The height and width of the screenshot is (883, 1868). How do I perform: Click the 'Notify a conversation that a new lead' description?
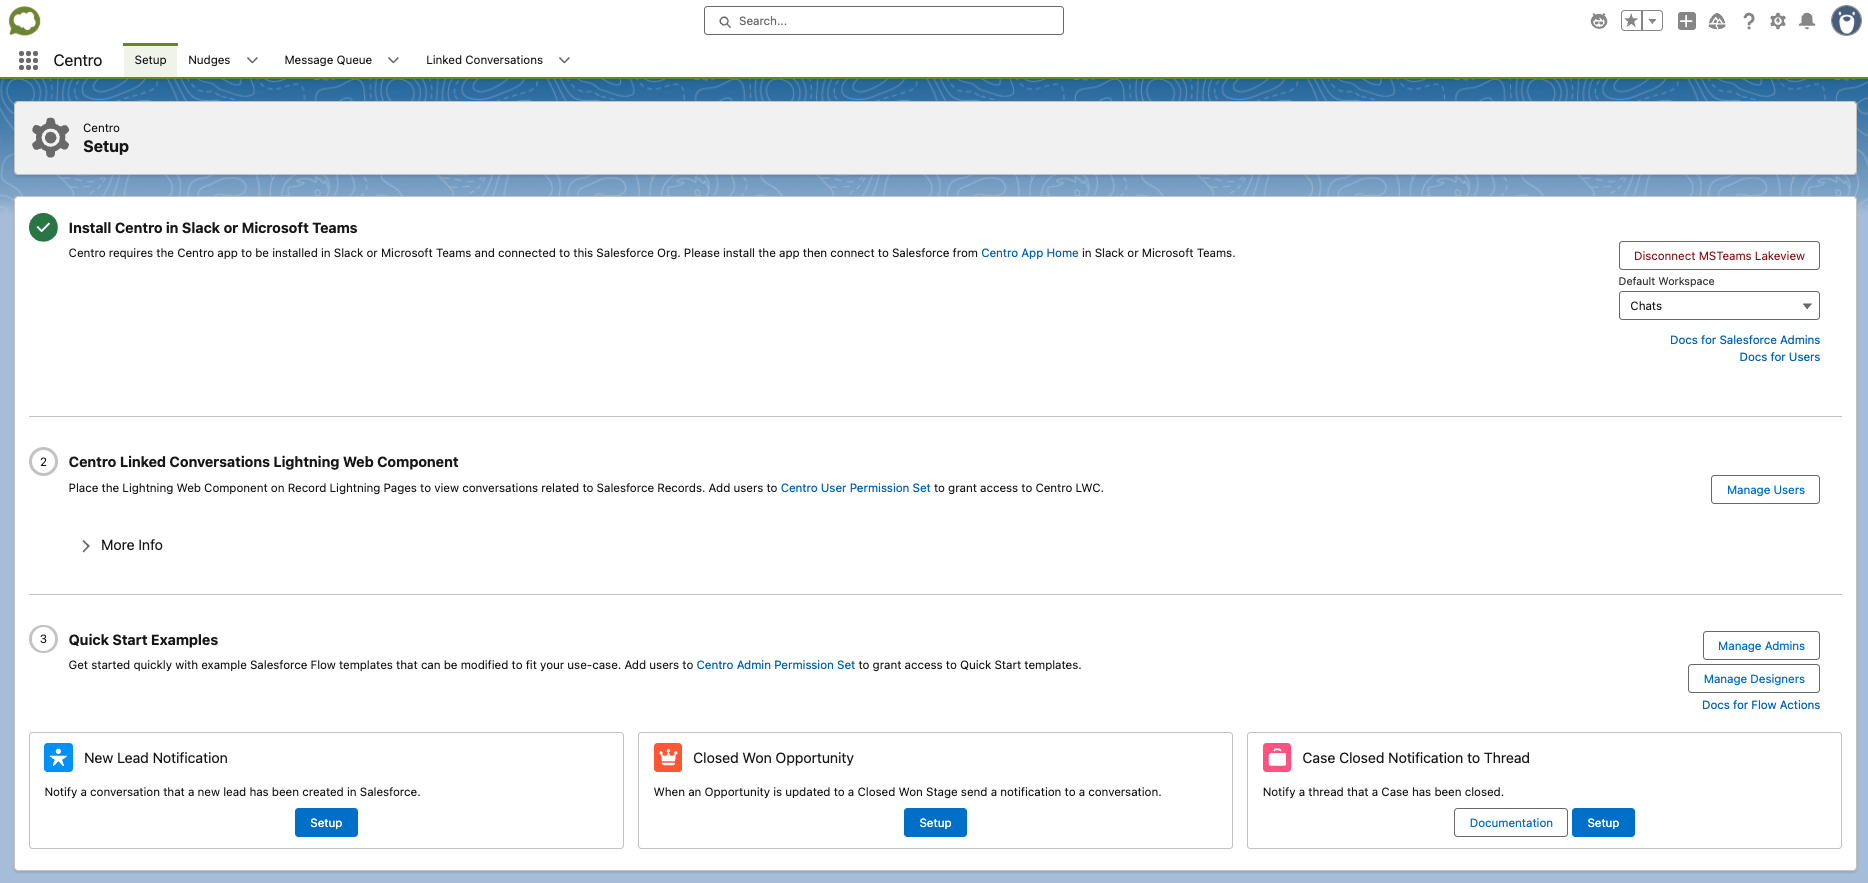[232, 792]
